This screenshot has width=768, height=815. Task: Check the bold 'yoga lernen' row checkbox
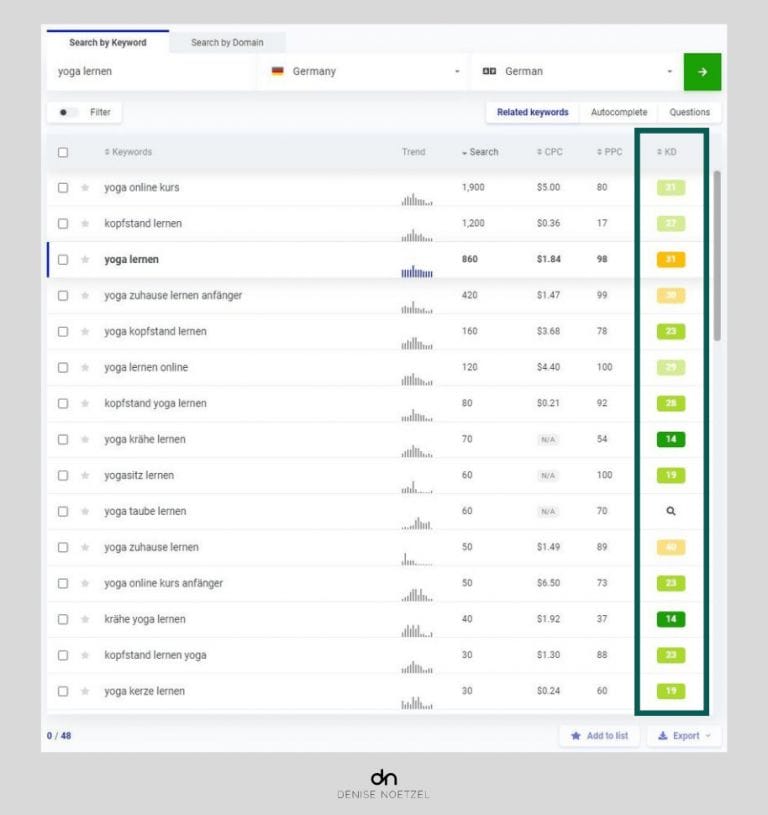[63, 259]
